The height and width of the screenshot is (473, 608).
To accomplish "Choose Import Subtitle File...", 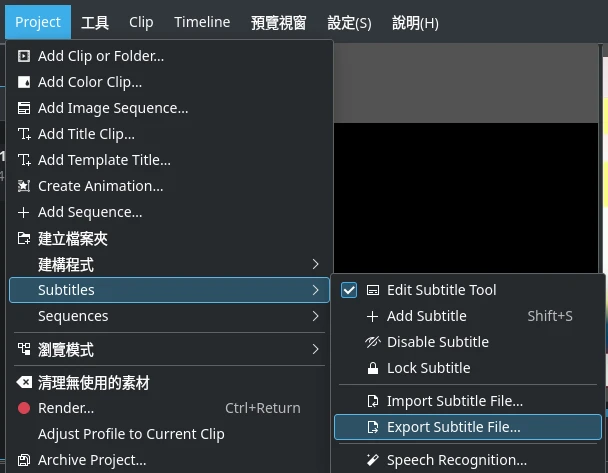I will pos(454,401).
